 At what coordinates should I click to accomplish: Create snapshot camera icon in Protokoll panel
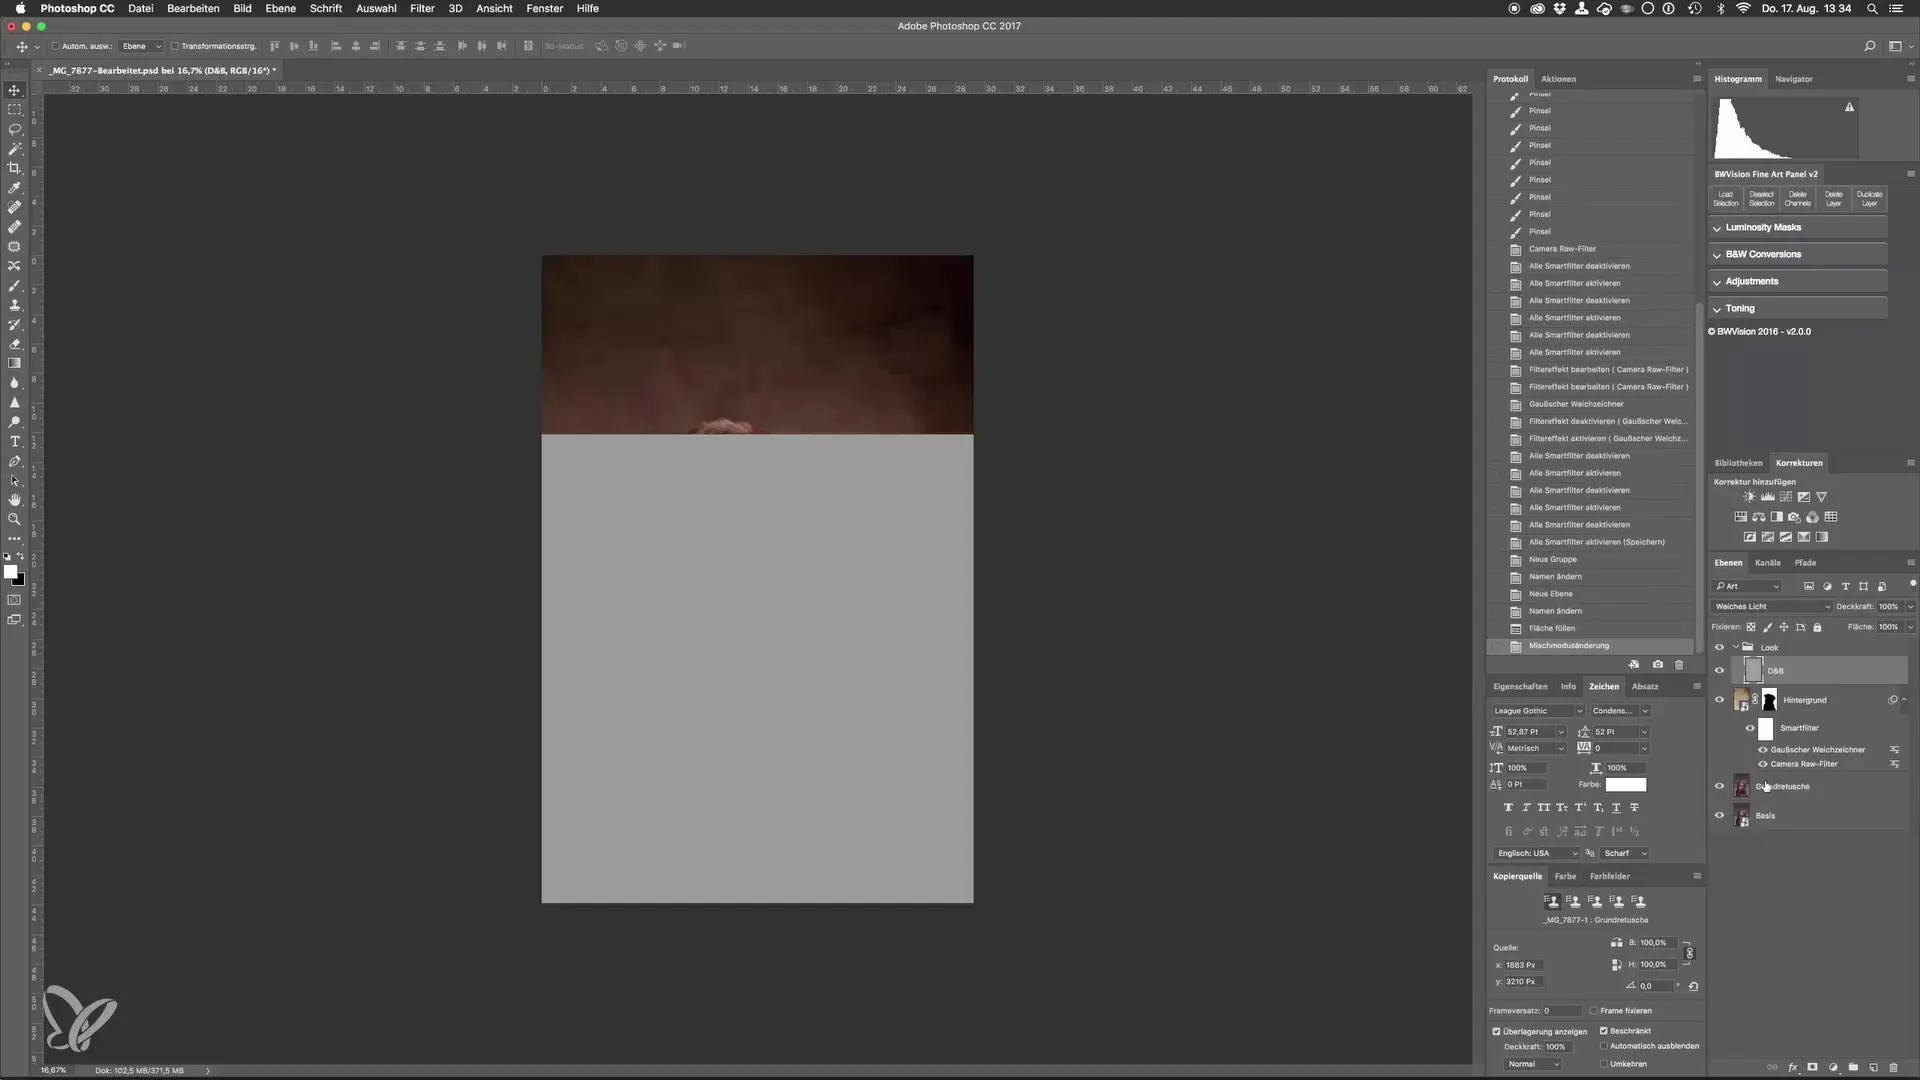1657,664
